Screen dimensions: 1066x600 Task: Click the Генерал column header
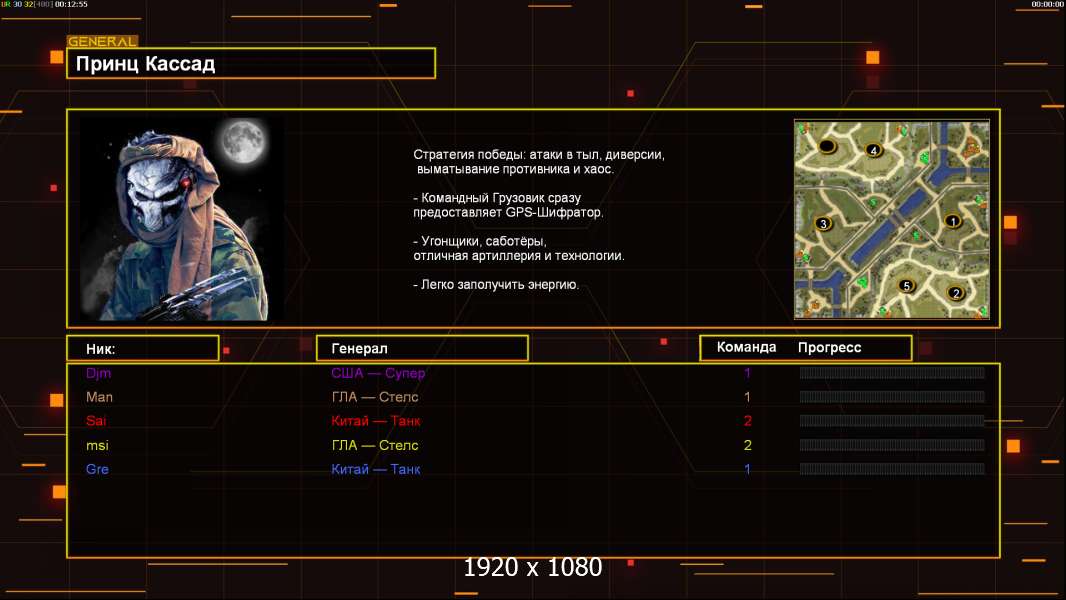click(422, 348)
